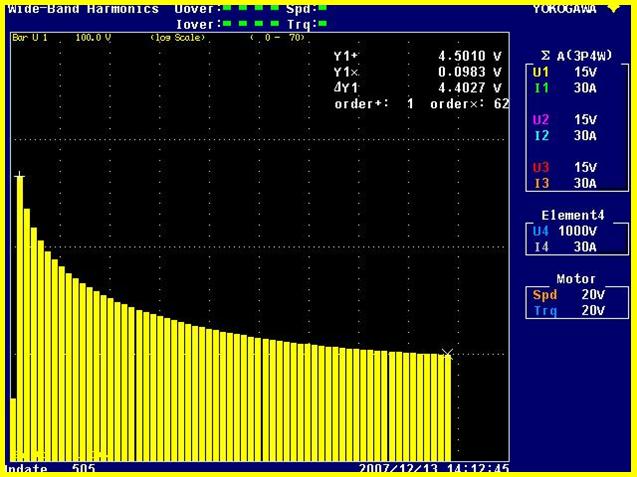Click the Y1+ value 4.5010 V

470,56
